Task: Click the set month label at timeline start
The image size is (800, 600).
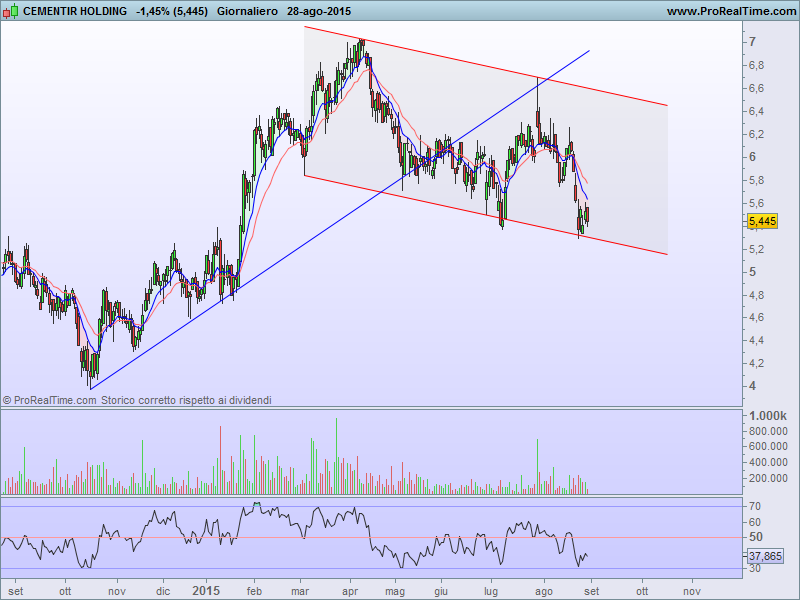Action: [x=16, y=591]
